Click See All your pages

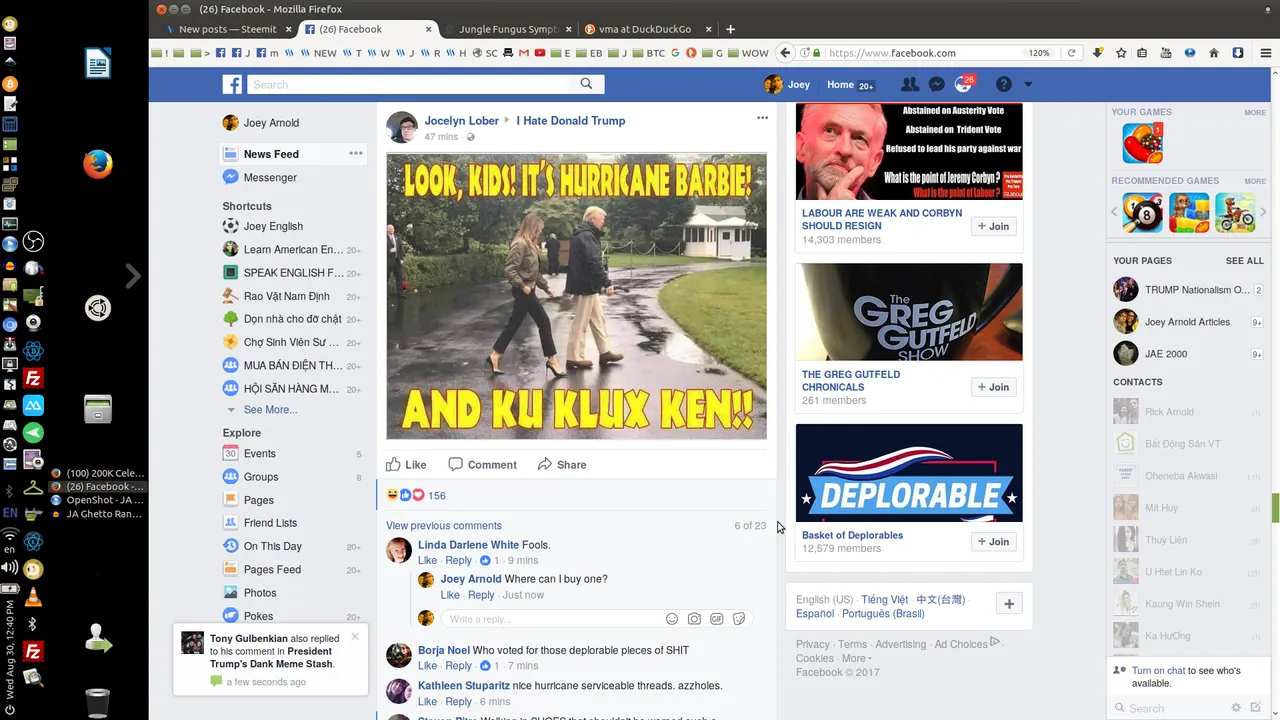(x=1244, y=261)
